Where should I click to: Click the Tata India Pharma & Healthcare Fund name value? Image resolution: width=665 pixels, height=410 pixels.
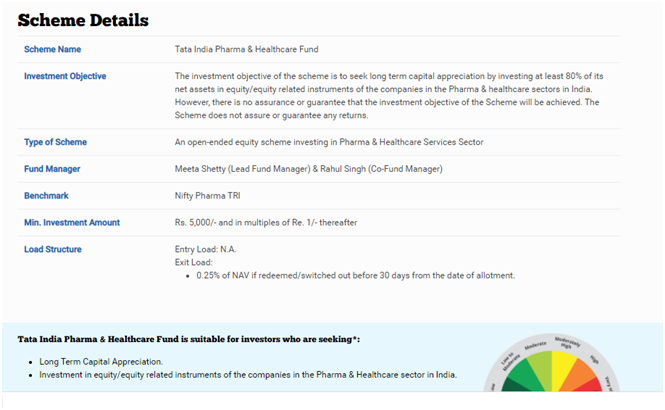click(x=246, y=49)
